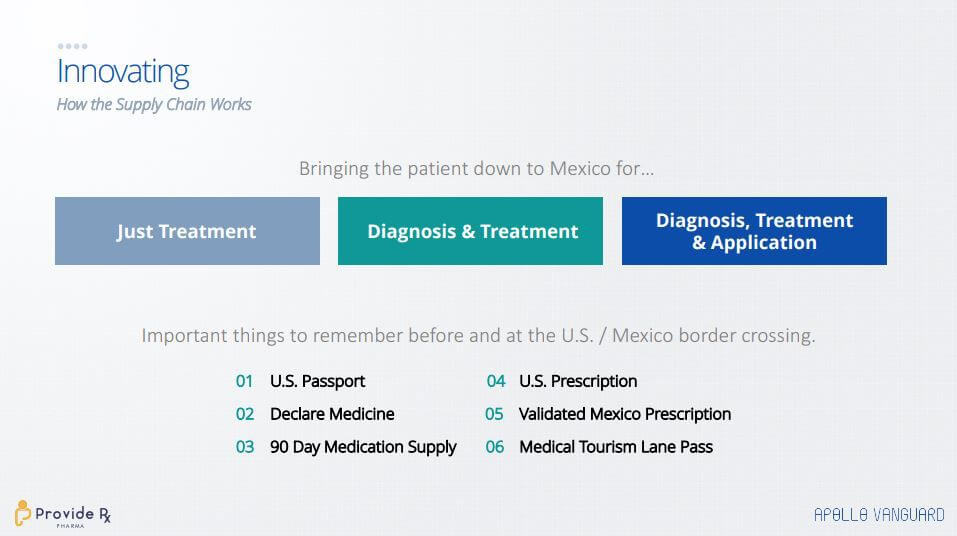The height and width of the screenshot is (536, 957).
Task: Click number 02 beside Declare Medicine
Action: click(245, 414)
